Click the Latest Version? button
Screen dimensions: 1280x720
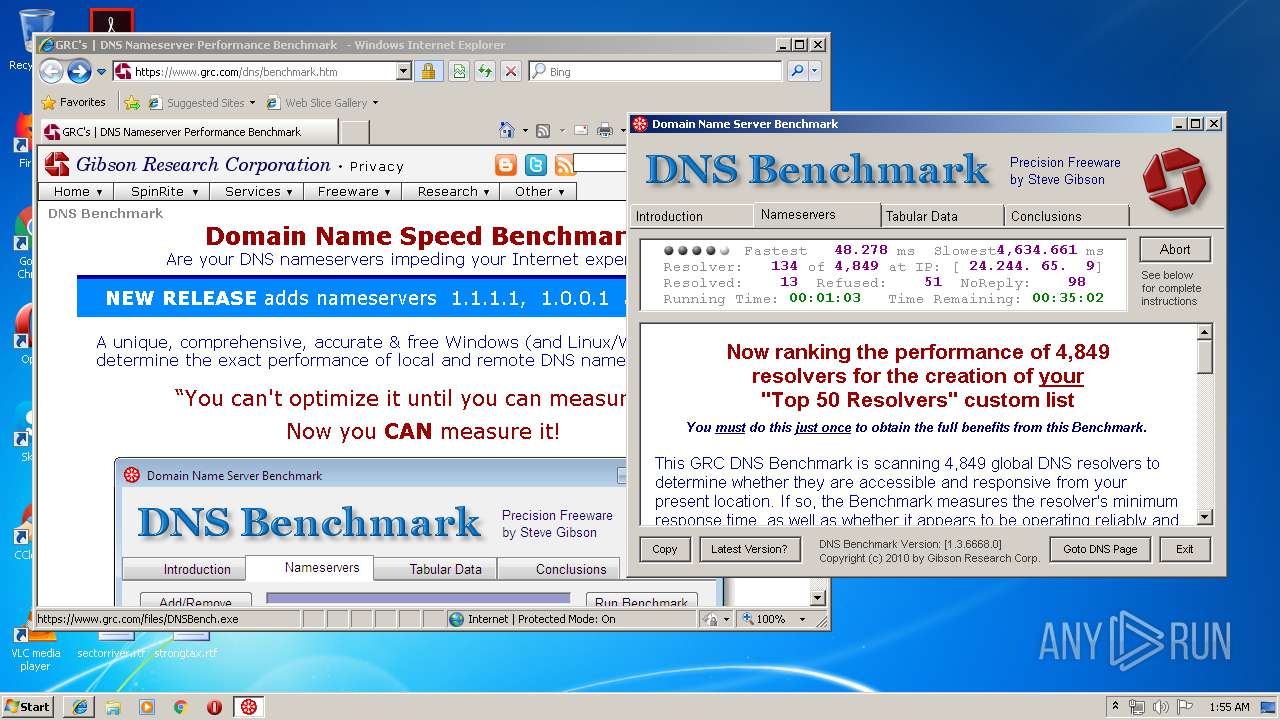749,549
